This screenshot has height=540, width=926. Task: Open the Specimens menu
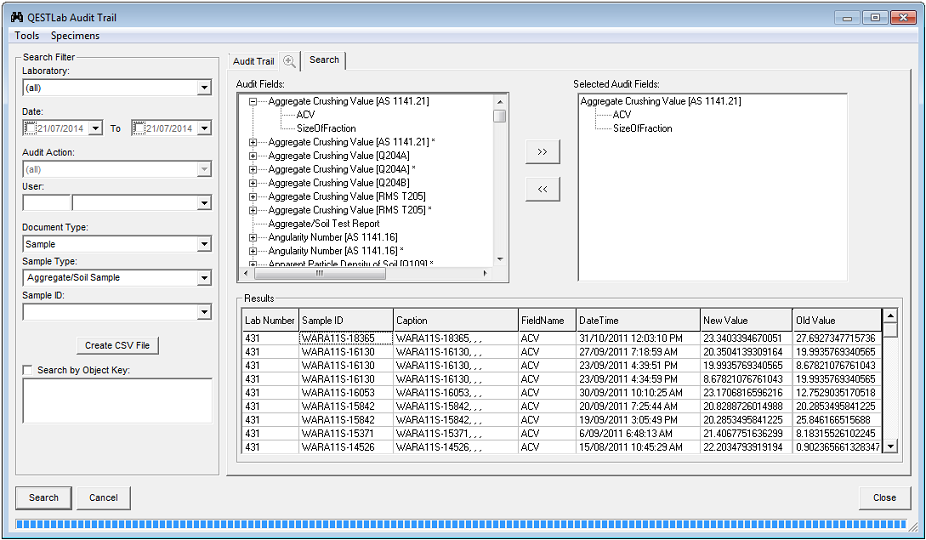(x=75, y=36)
